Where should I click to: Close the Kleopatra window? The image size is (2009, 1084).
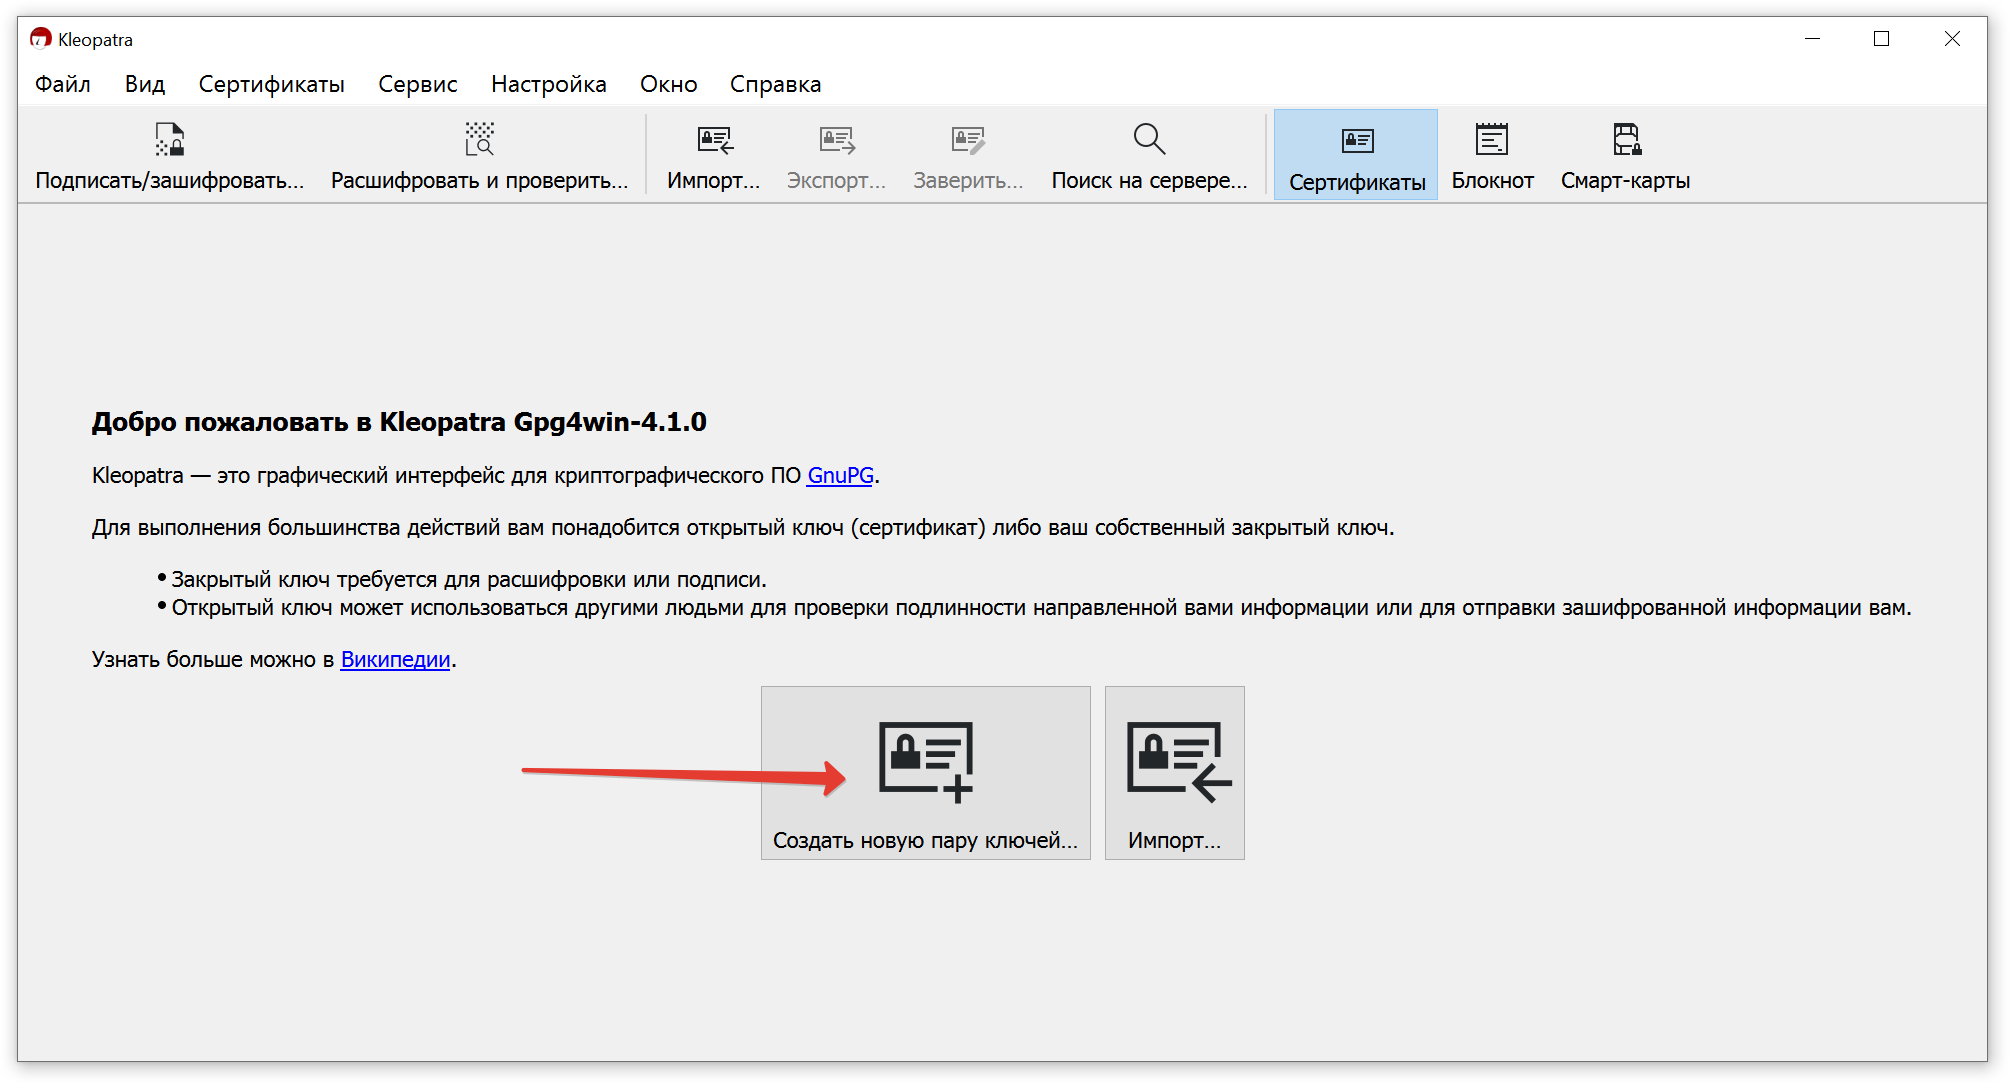tap(1952, 39)
